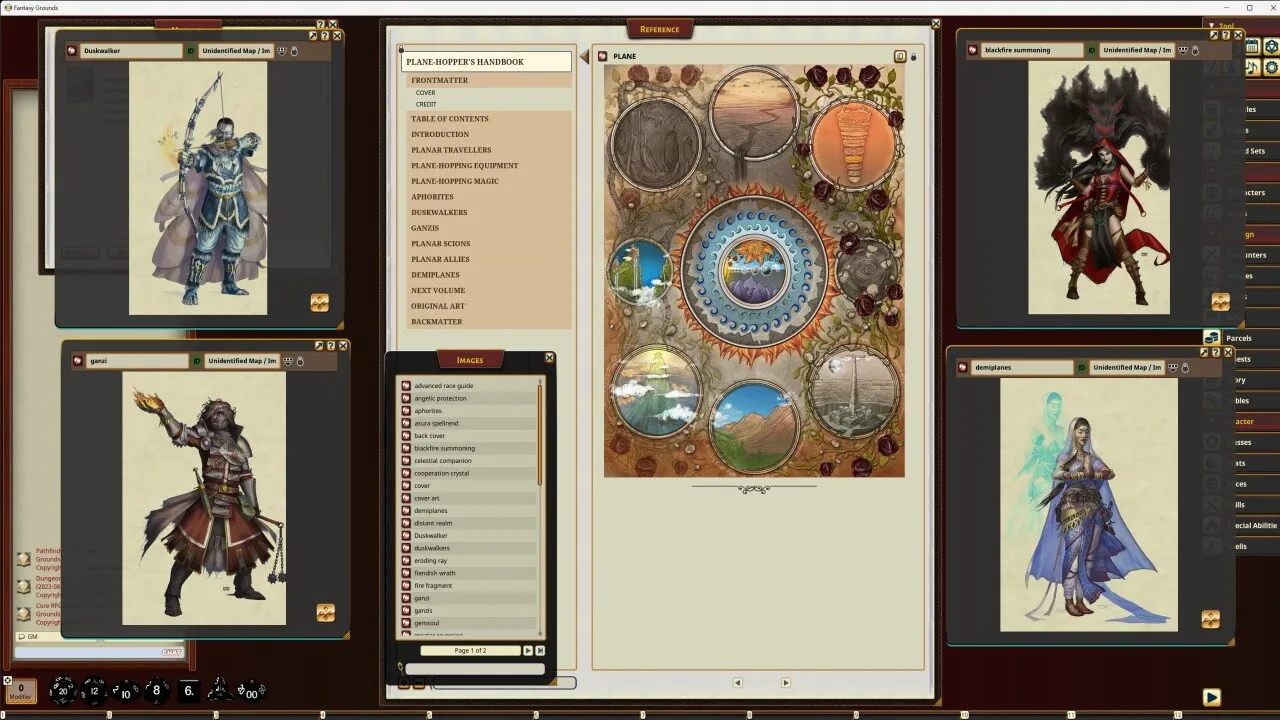Click the Images list search field
The image size is (1280, 720).
475,669
